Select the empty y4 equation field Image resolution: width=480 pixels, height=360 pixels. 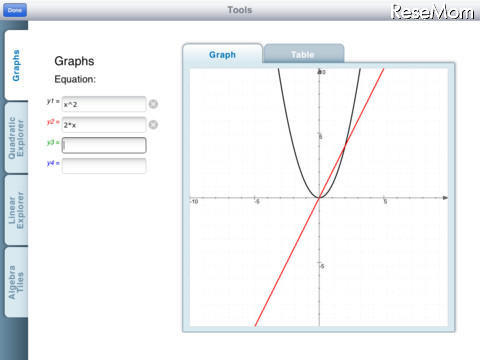click(x=104, y=166)
